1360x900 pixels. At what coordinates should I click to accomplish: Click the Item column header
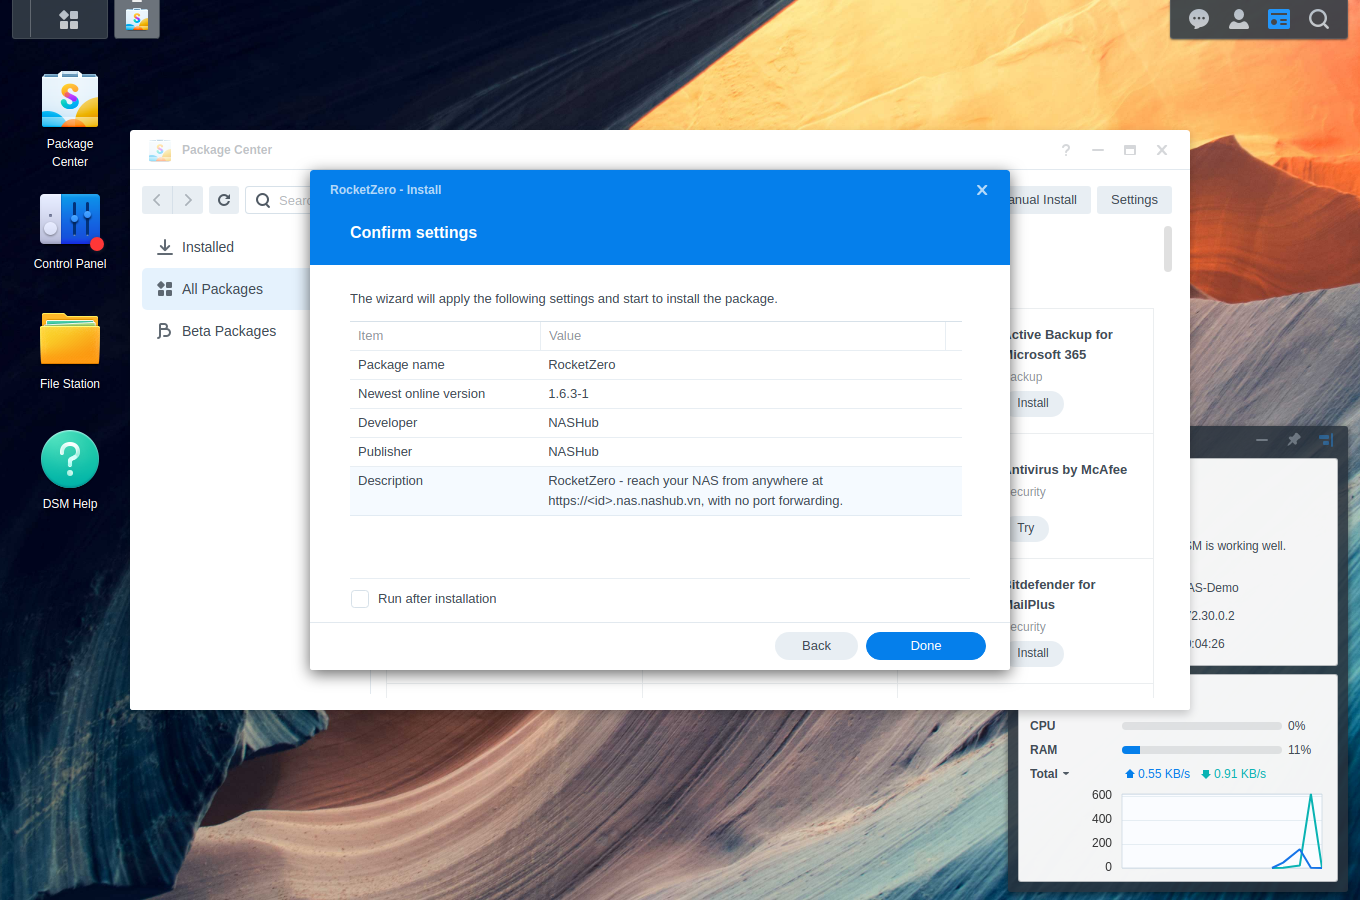coord(445,336)
